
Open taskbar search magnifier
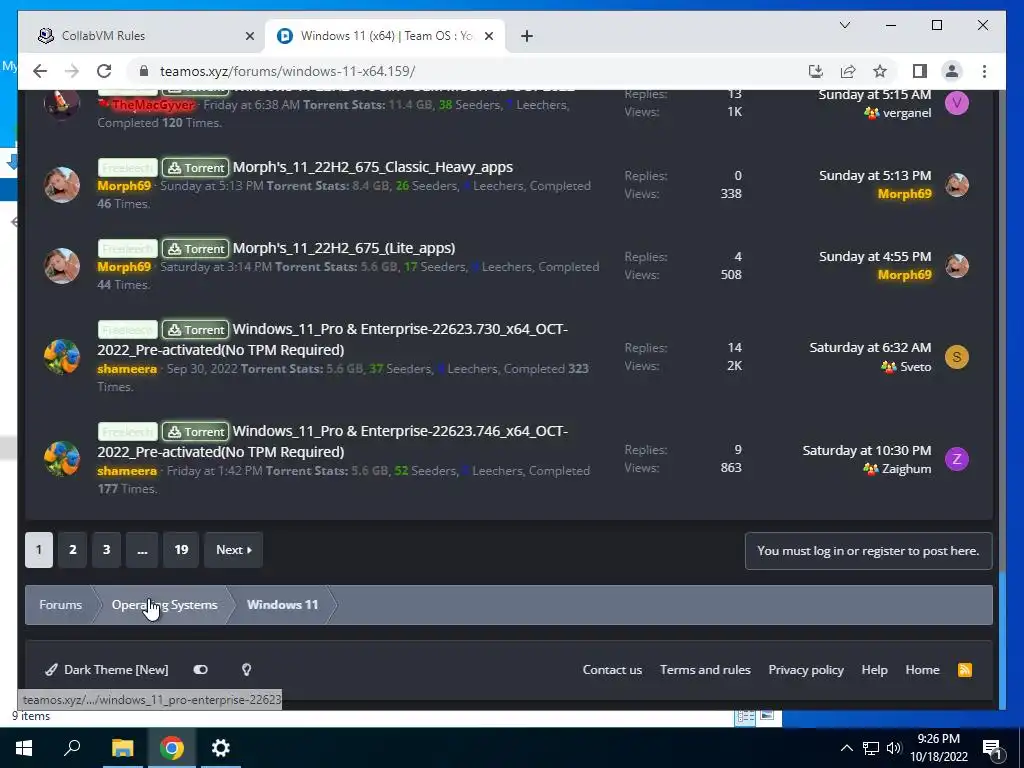point(72,748)
